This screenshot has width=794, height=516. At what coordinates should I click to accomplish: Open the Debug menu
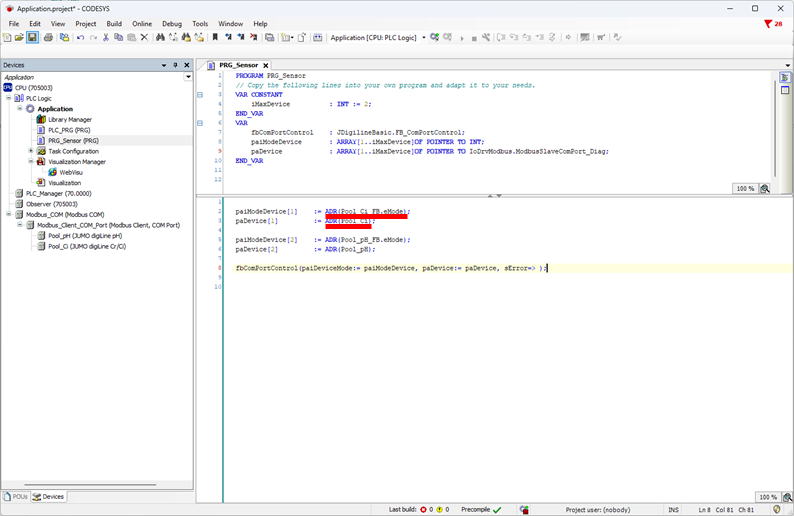click(x=172, y=24)
